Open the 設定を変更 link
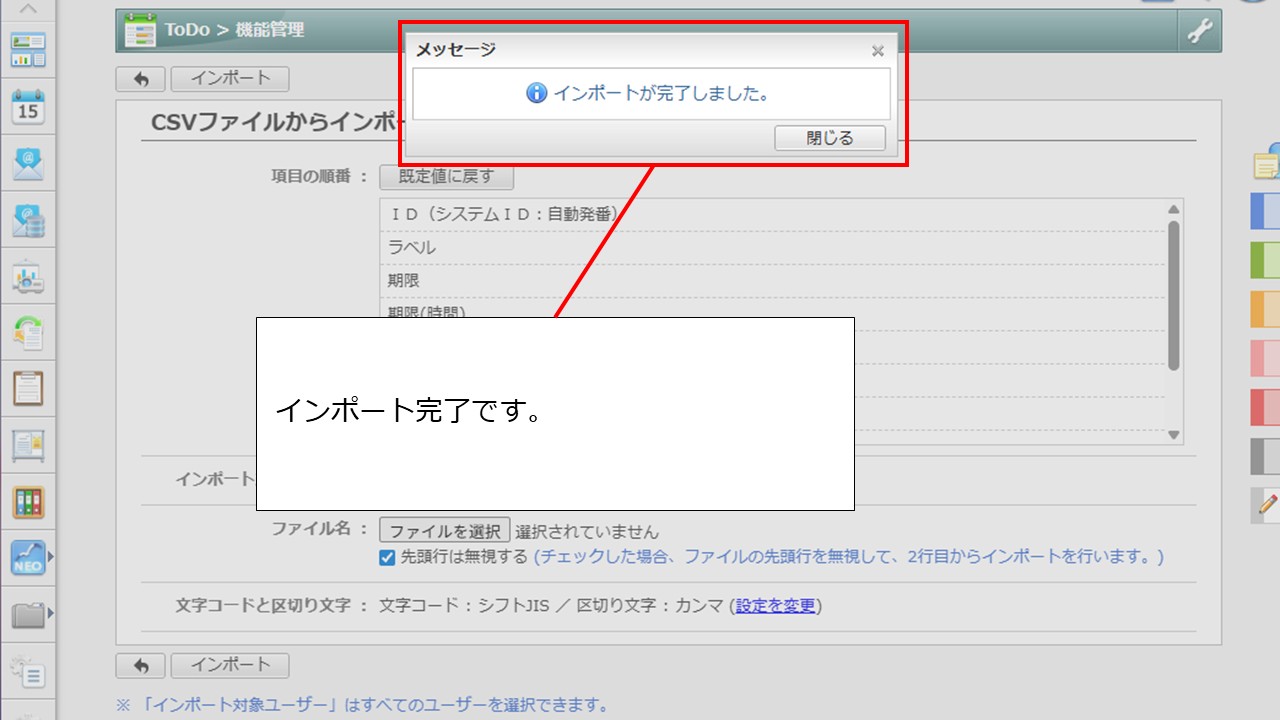The image size is (1280, 720). [x=776, y=606]
